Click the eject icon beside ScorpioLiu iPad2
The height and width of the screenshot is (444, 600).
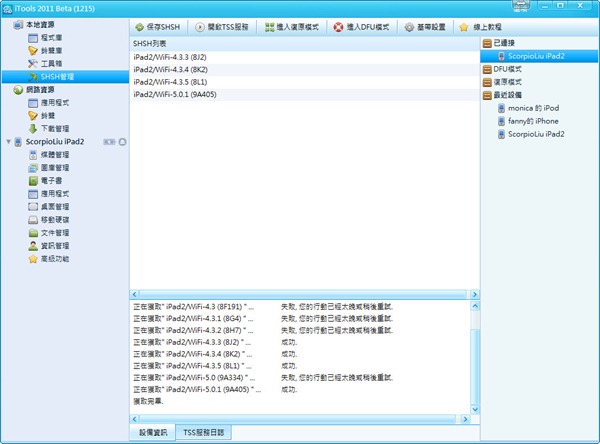(122, 142)
